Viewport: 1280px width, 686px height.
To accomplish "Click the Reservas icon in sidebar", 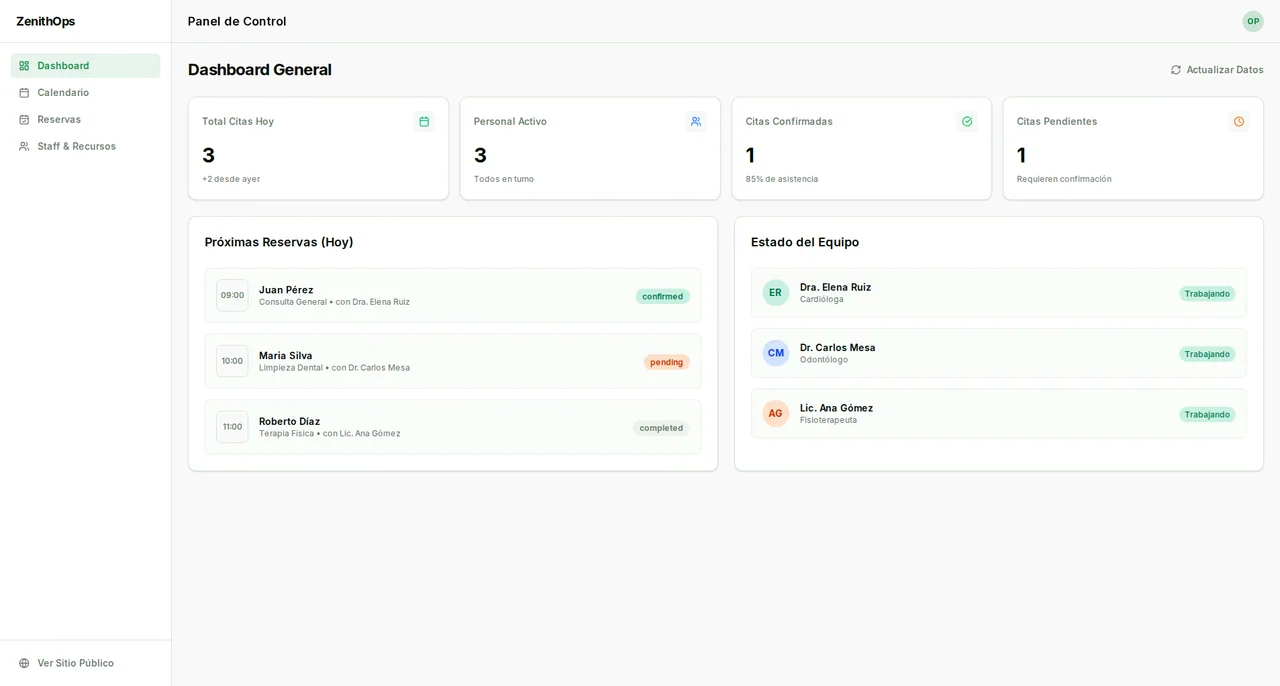I will coord(24,120).
